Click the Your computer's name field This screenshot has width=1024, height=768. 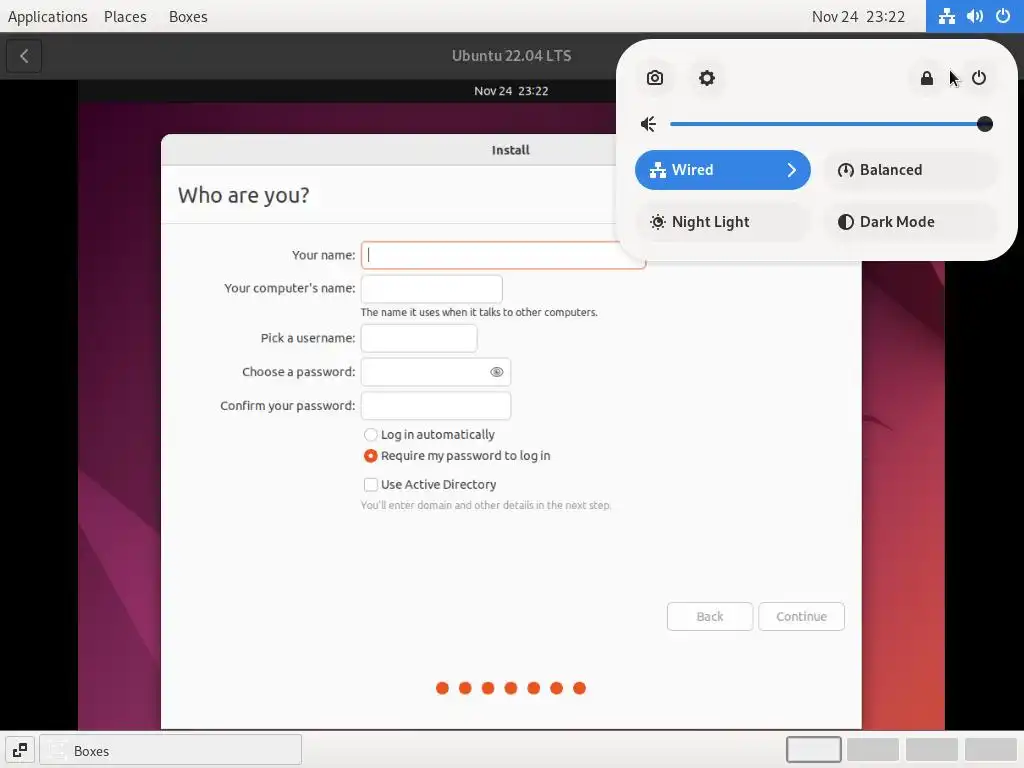coord(432,289)
